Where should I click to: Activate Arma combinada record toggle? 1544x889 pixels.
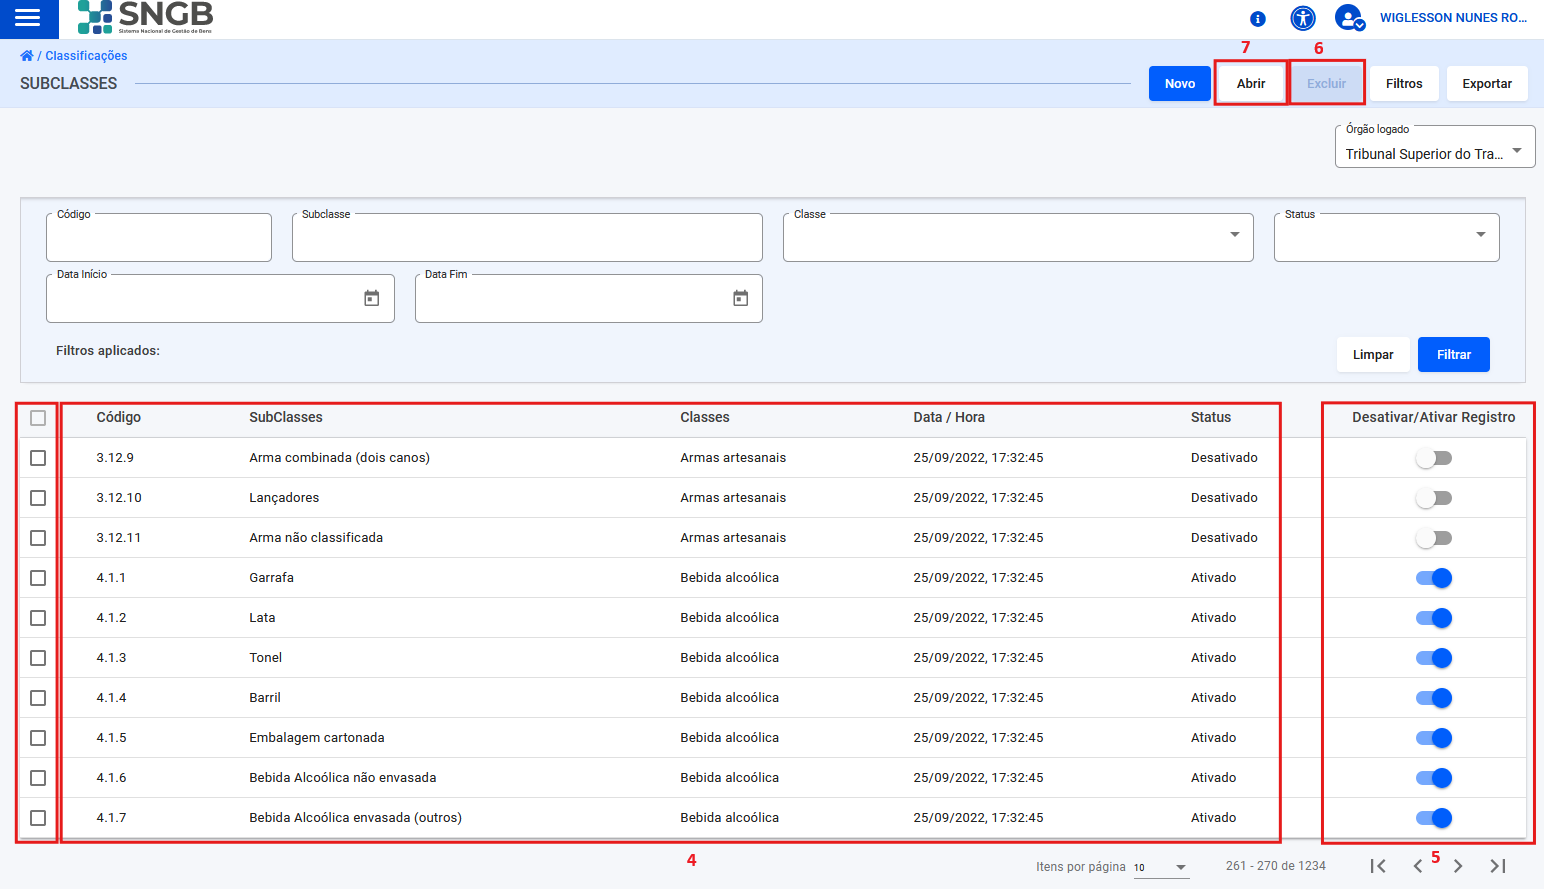pyautogui.click(x=1434, y=458)
